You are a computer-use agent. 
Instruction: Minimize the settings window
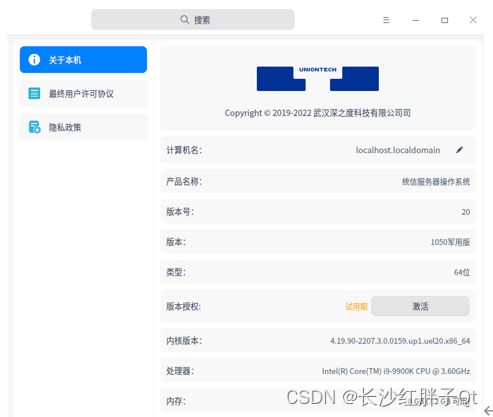[415, 20]
